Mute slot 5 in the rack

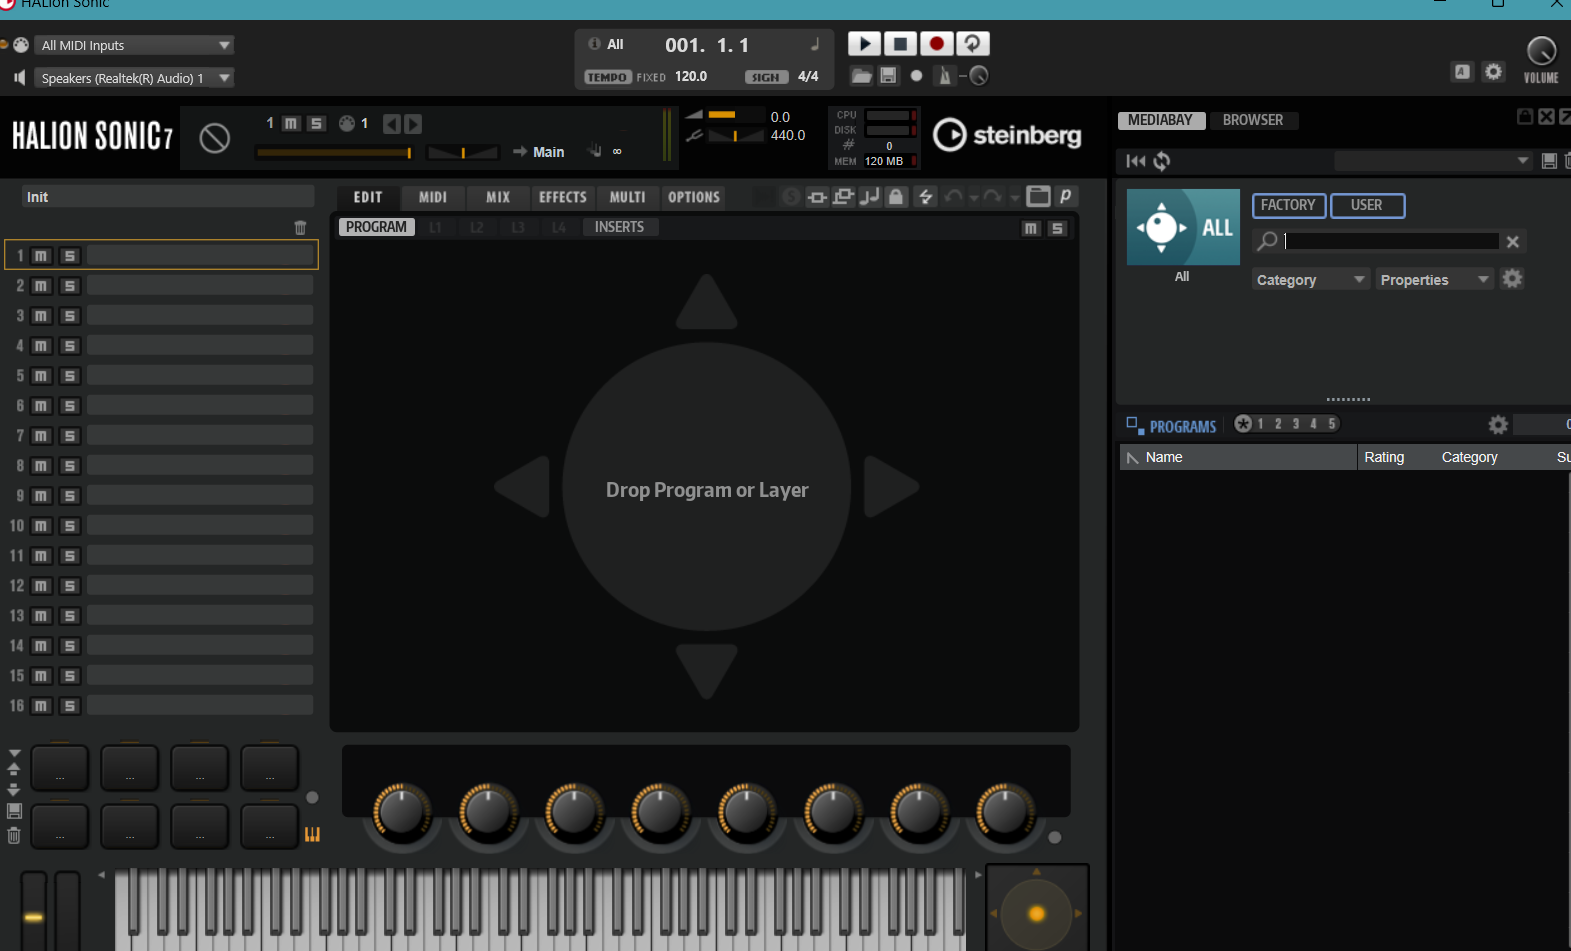tap(41, 376)
